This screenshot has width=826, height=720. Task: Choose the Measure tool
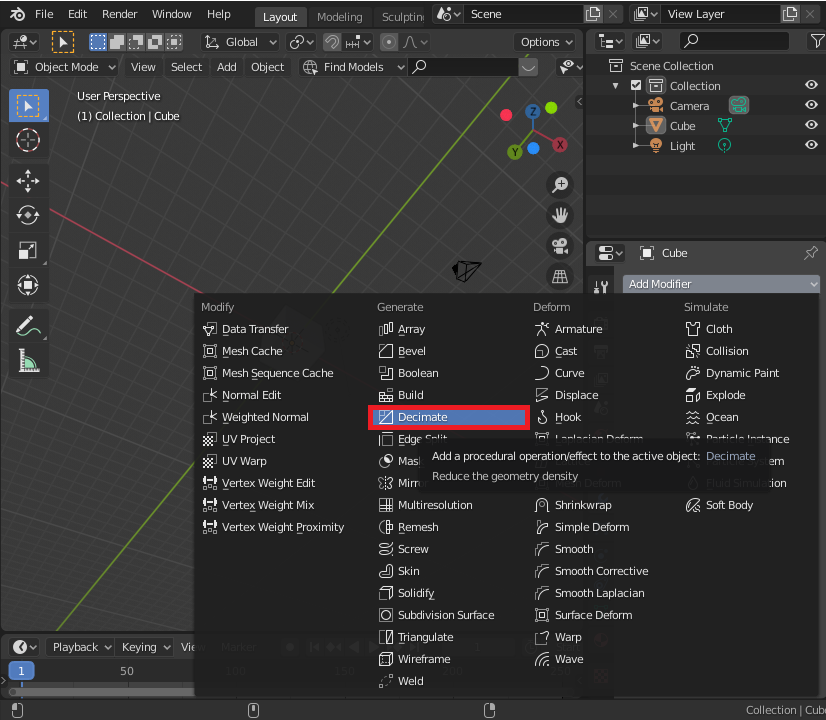pyautogui.click(x=28, y=360)
